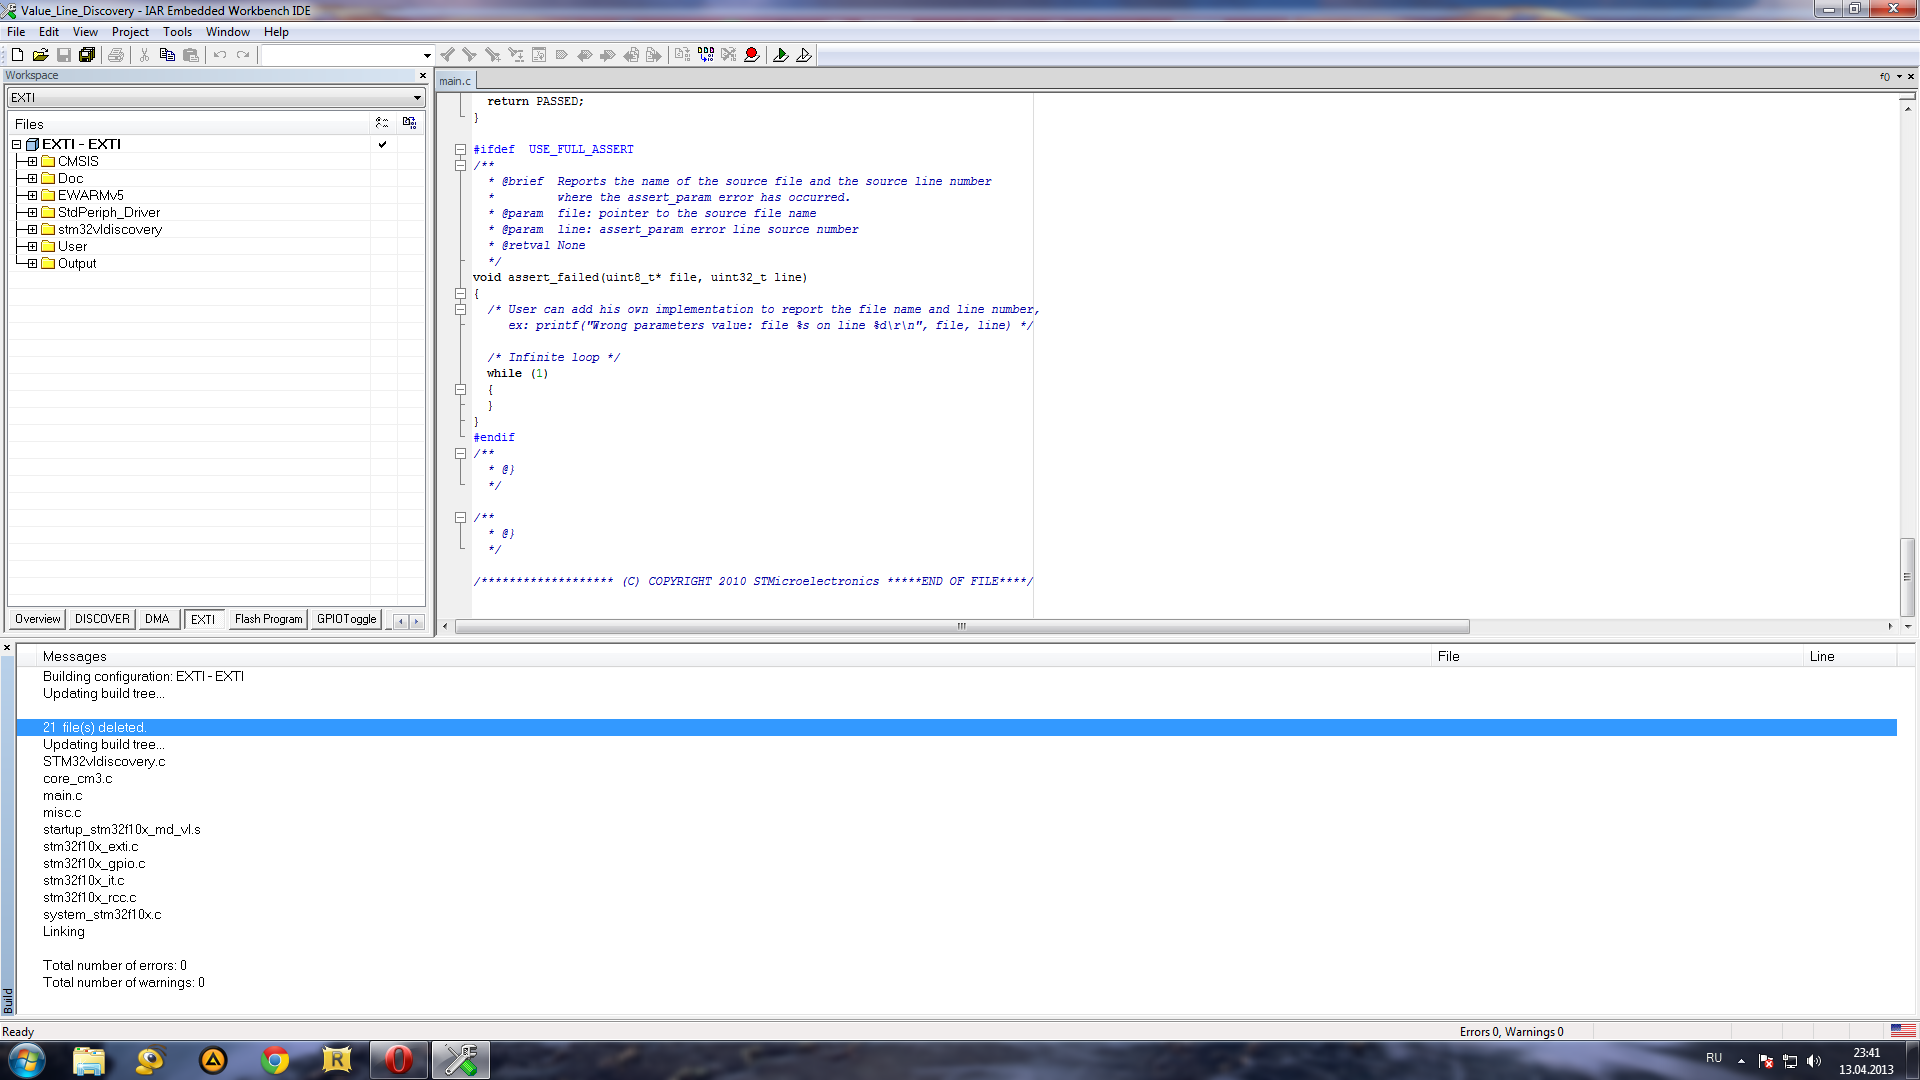Screen dimensions: 1920x1080
Task: Collapse the #ifdef USE_FULL_ASSERT fold marker
Action: (460, 149)
